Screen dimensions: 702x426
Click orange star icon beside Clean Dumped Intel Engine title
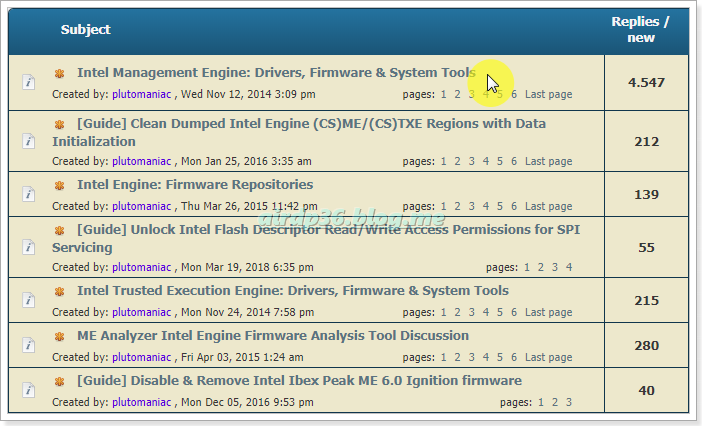[x=60, y=124]
